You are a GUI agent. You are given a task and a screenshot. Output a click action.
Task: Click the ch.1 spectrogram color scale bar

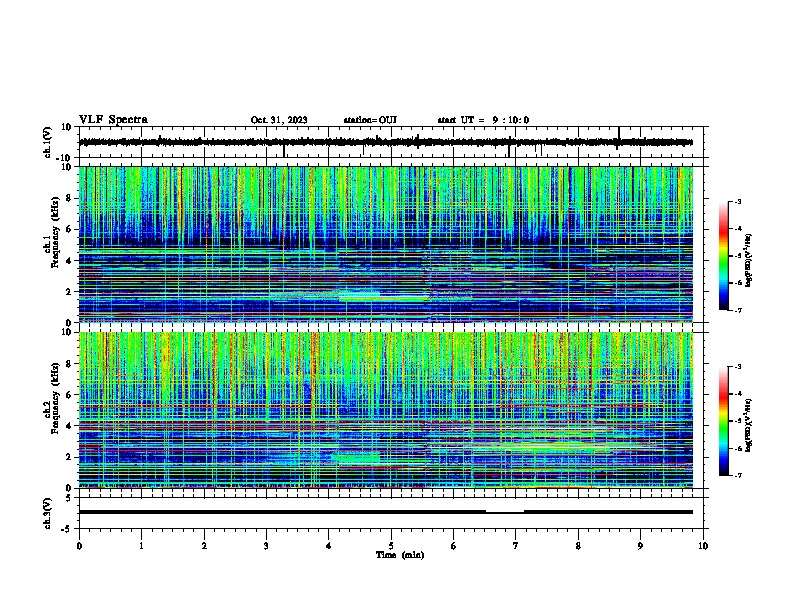tap(724, 256)
